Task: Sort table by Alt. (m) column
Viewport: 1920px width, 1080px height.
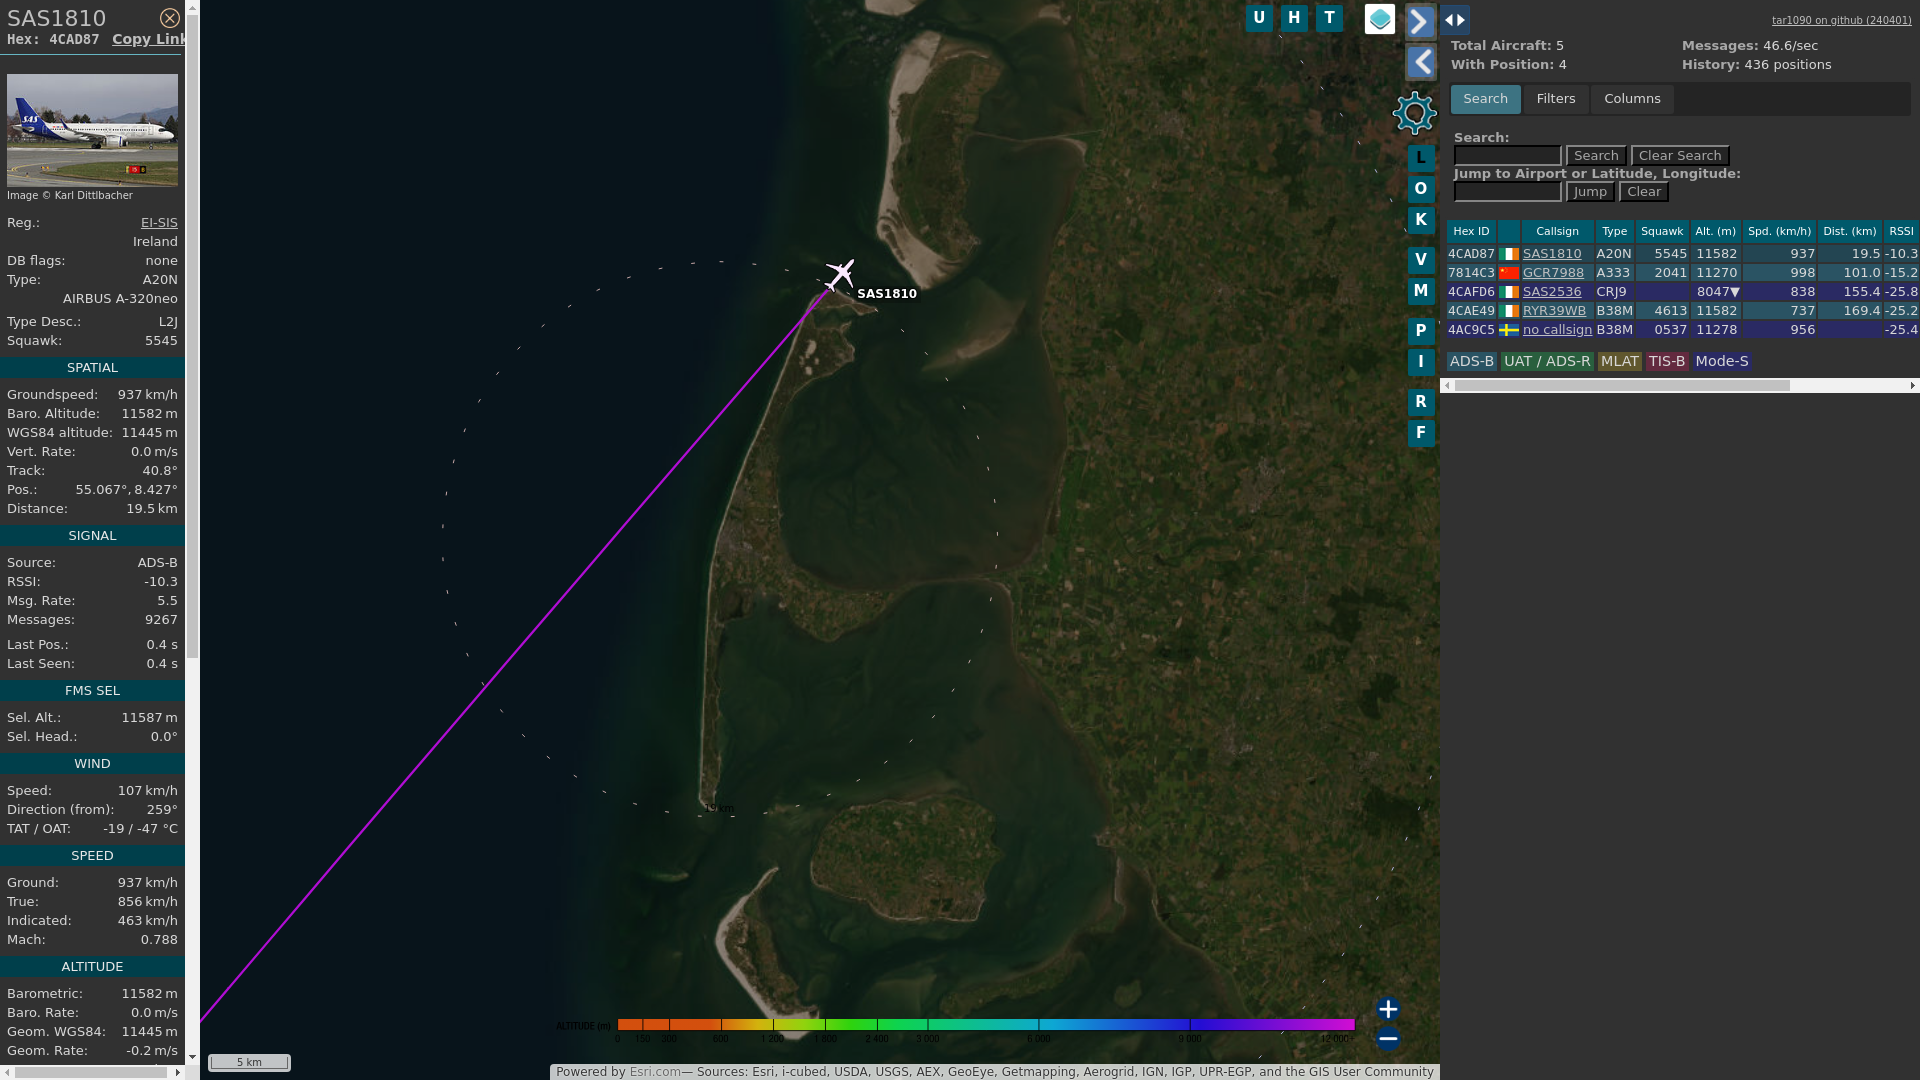Action: (x=1716, y=231)
